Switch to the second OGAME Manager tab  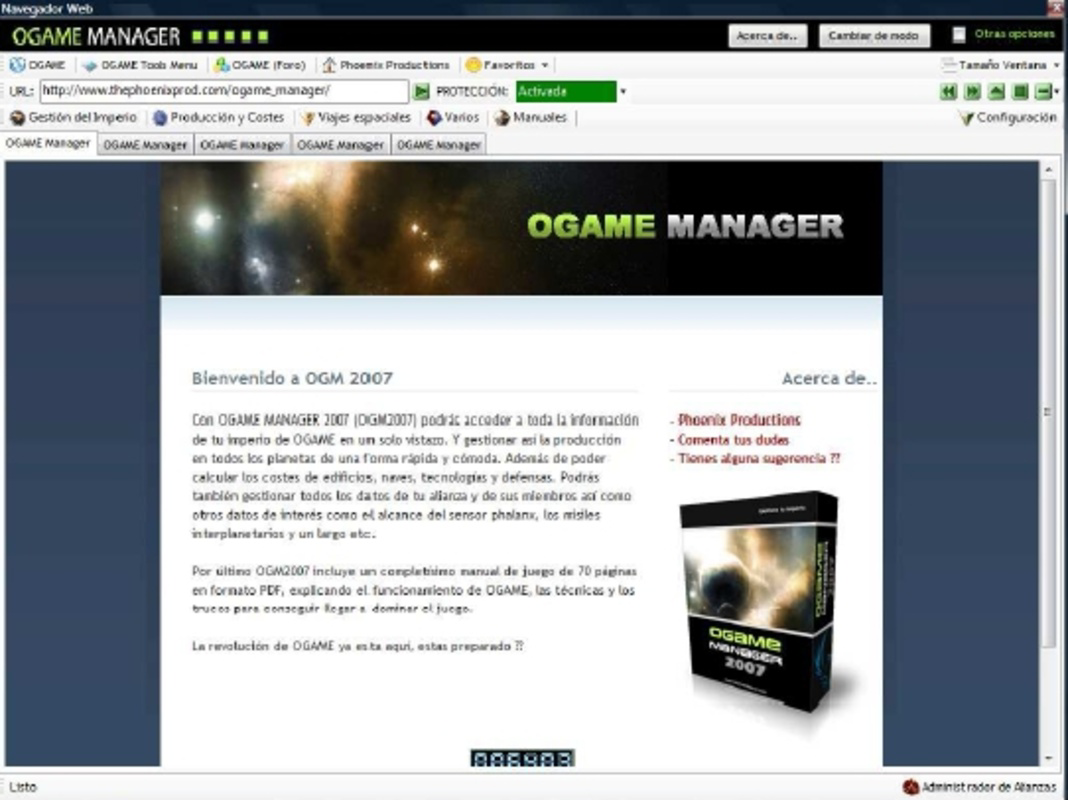[x=145, y=145]
